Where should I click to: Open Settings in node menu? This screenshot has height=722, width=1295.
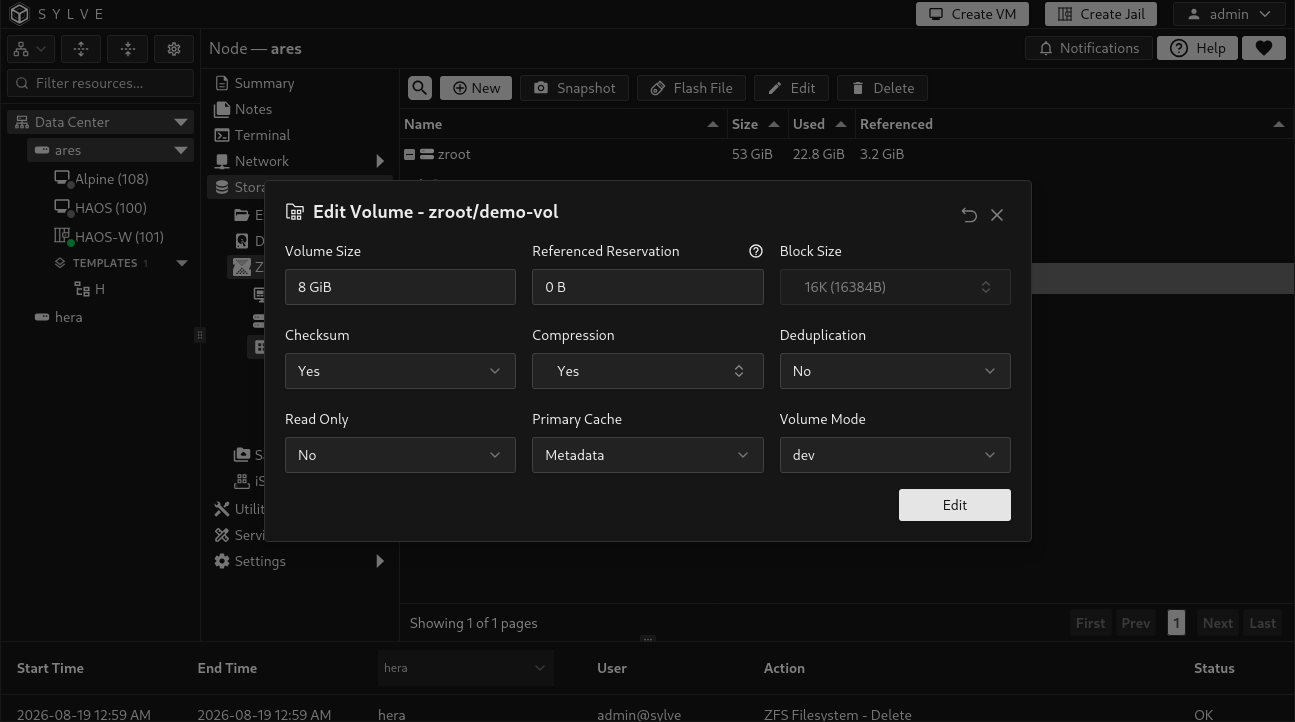click(260, 561)
